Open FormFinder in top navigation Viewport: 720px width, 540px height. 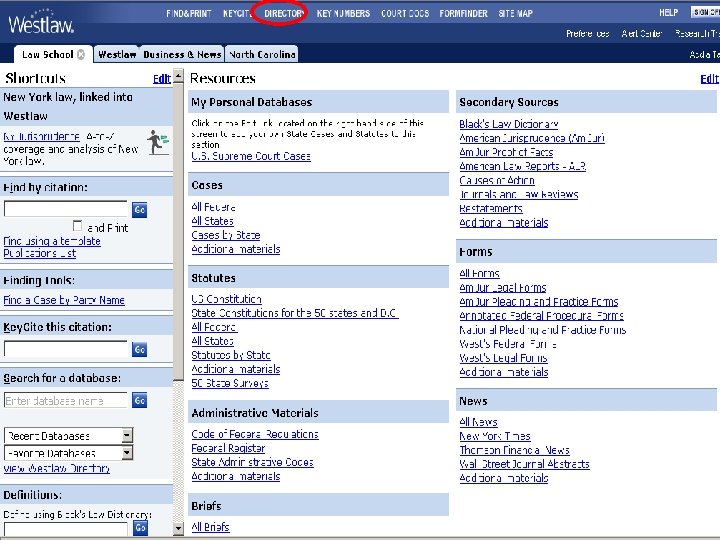pyautogui.click(x=463, y=13)
